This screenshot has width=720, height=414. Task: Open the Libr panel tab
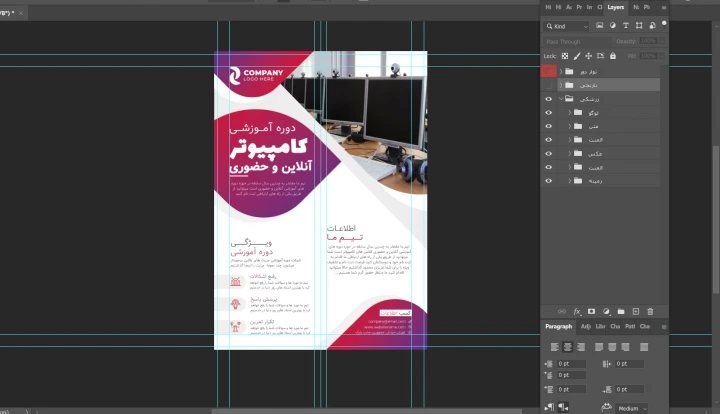(601, 326)
